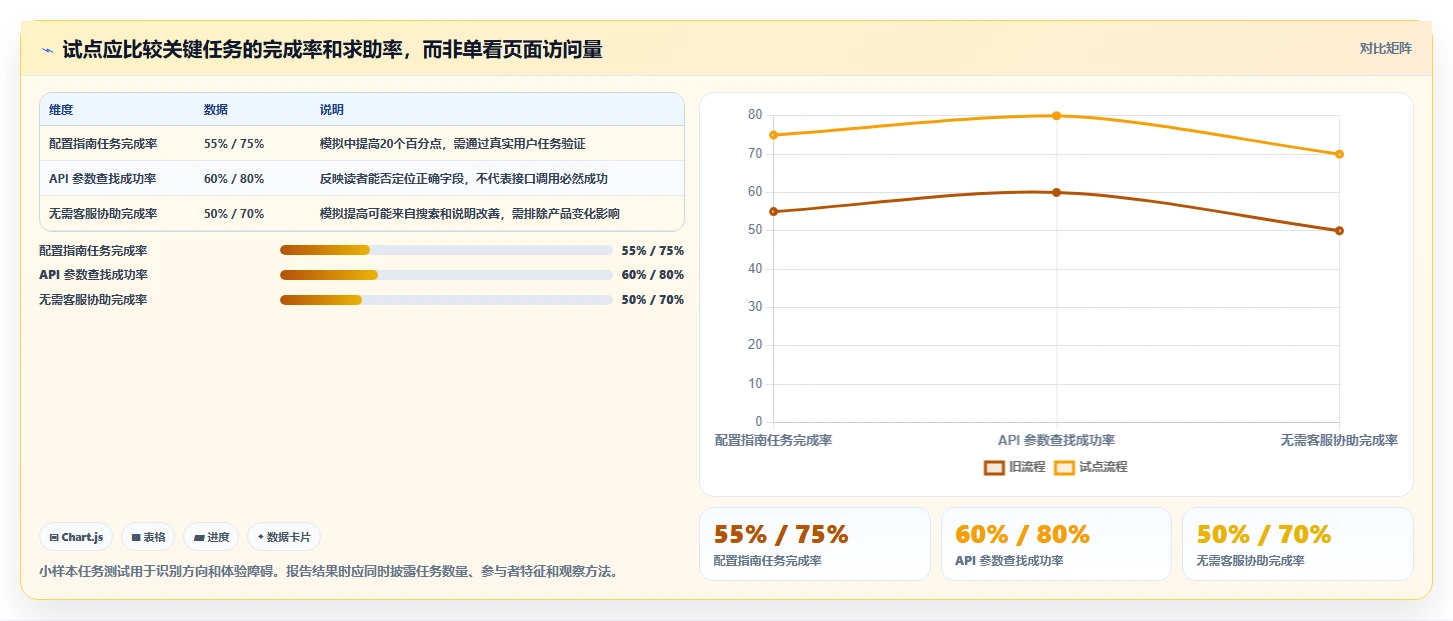The image size is (1453, 621).
Task: Click table cell 配置指南任务完成率
Action: pos(103,144)
